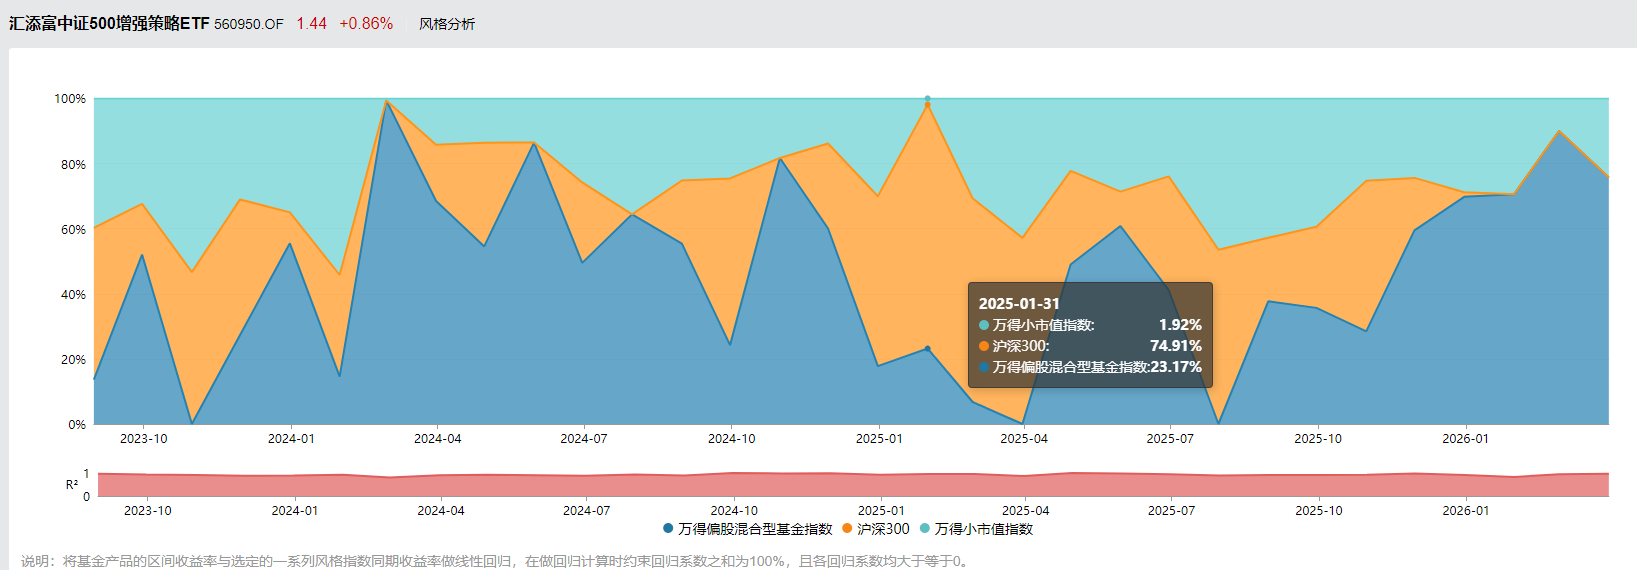Toggle 沪深300 legend series visibility
This screenshot has width=1637, height=570.
876,529
